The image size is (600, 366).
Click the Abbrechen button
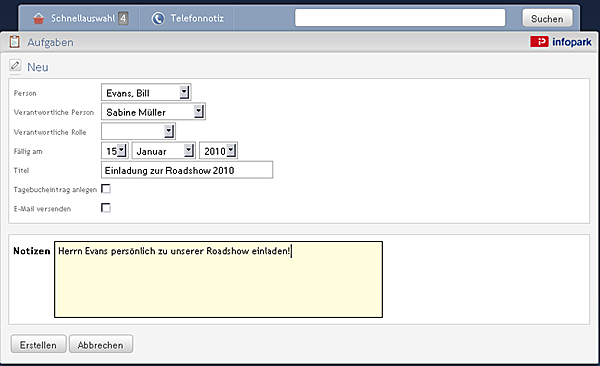(x=101, y=344)
